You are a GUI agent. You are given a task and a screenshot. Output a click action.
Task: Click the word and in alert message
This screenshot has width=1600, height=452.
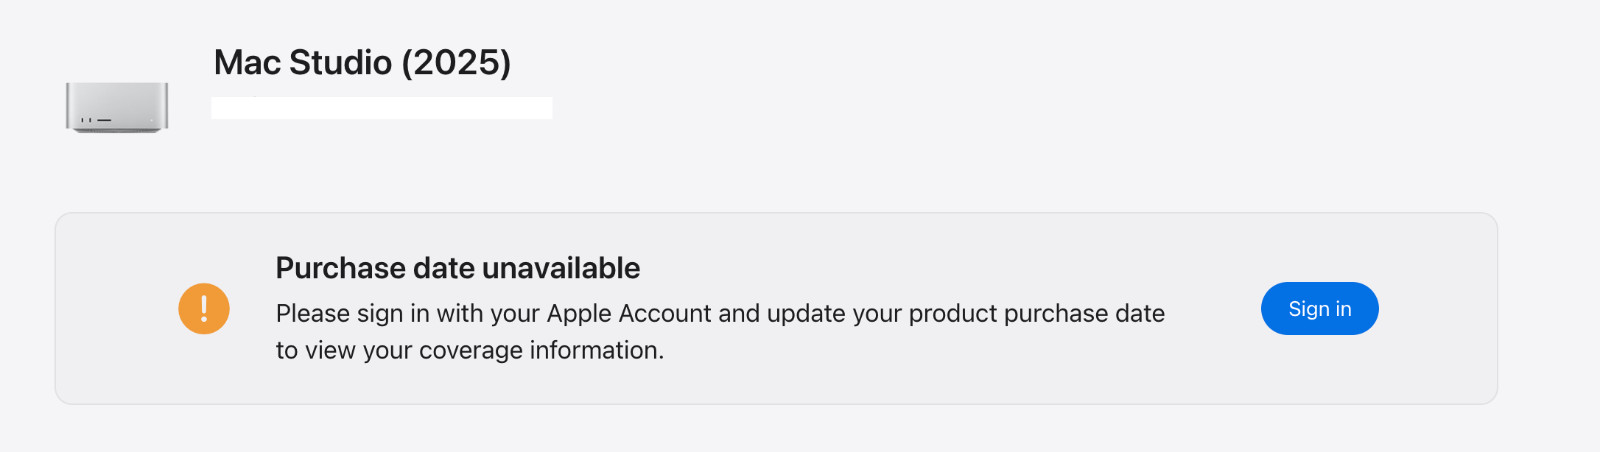pos(739,313)
